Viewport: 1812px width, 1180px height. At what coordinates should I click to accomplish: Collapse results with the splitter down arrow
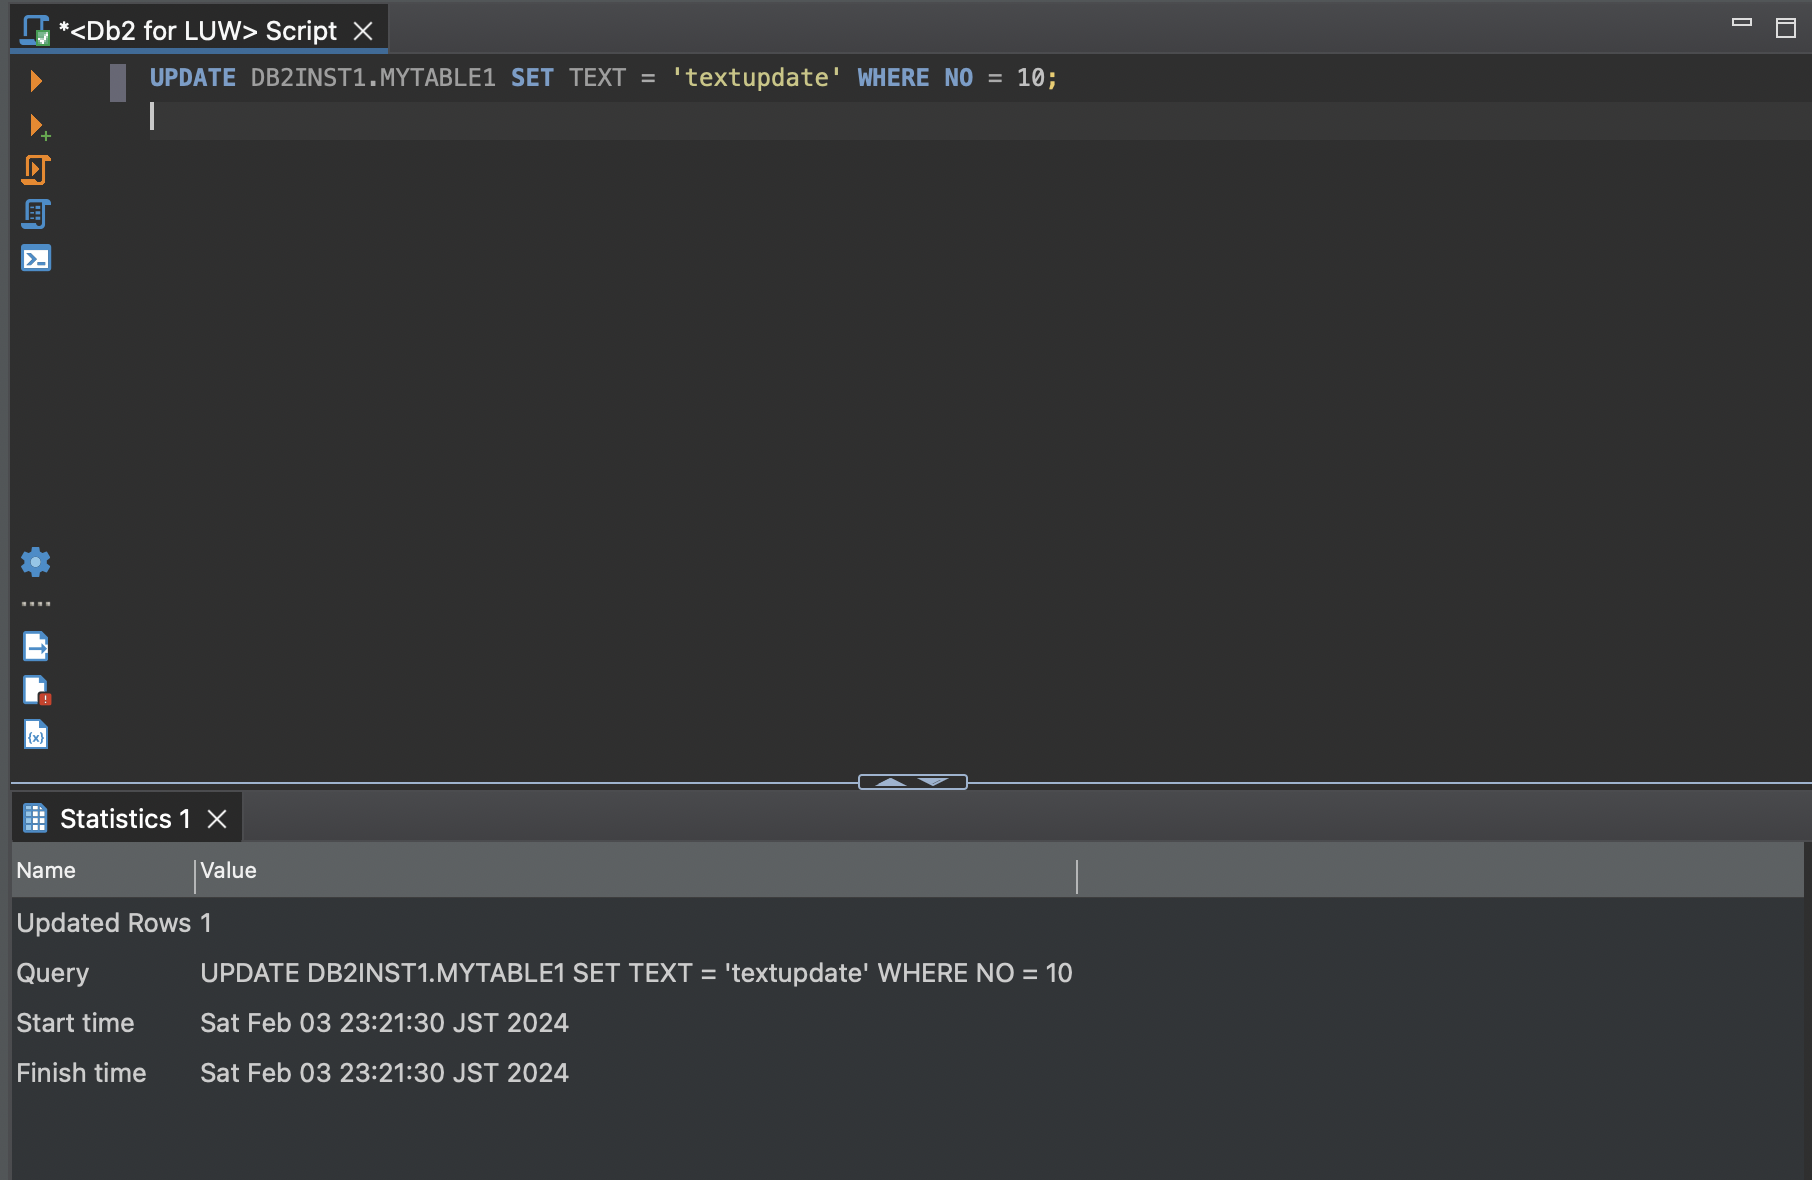pos(933,782)
